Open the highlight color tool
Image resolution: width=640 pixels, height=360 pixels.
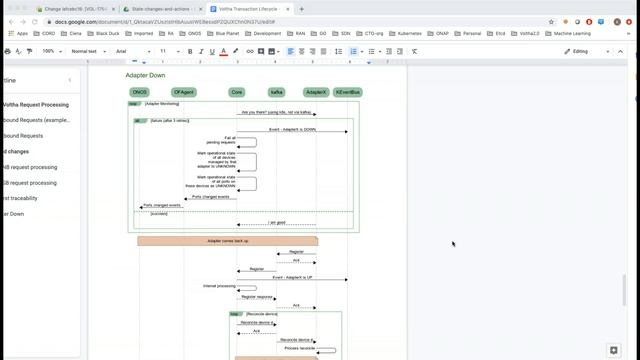point(236,51)
